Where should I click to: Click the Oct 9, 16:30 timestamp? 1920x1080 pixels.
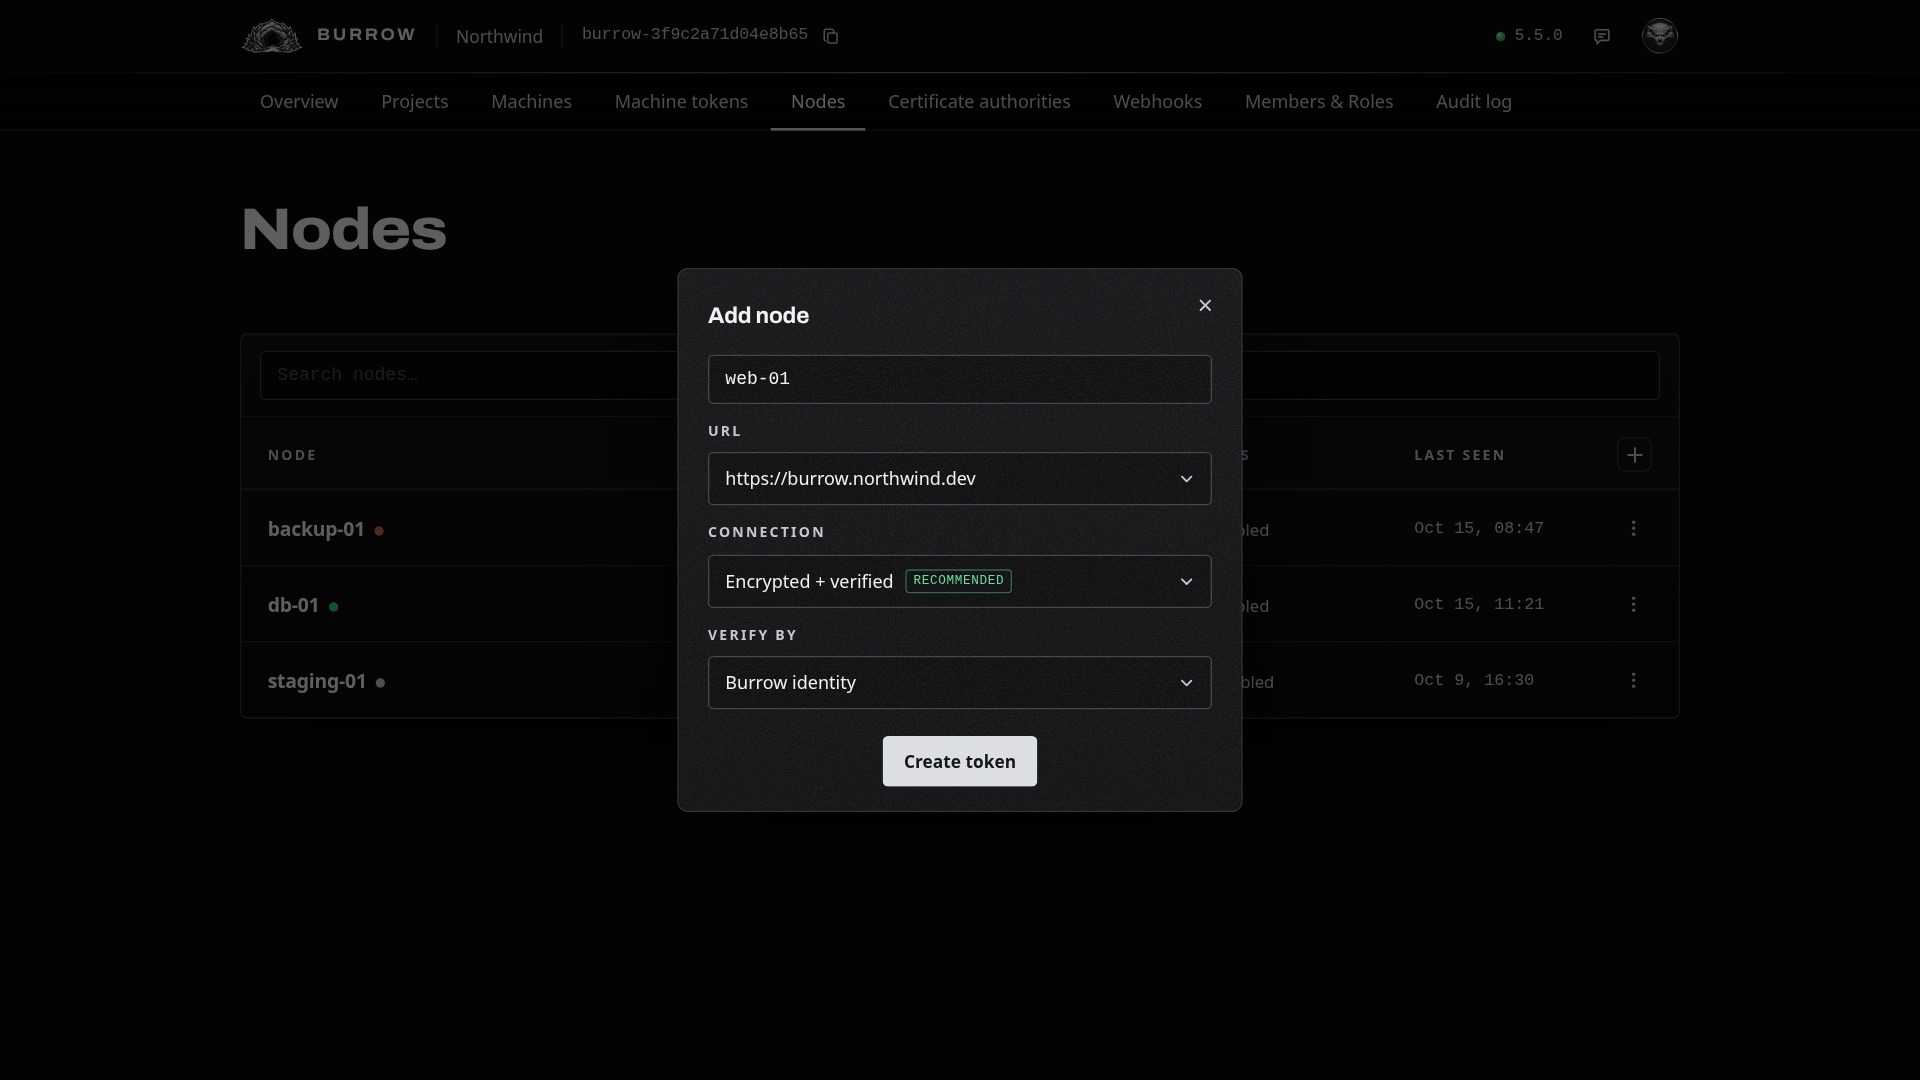(1473, 680)
